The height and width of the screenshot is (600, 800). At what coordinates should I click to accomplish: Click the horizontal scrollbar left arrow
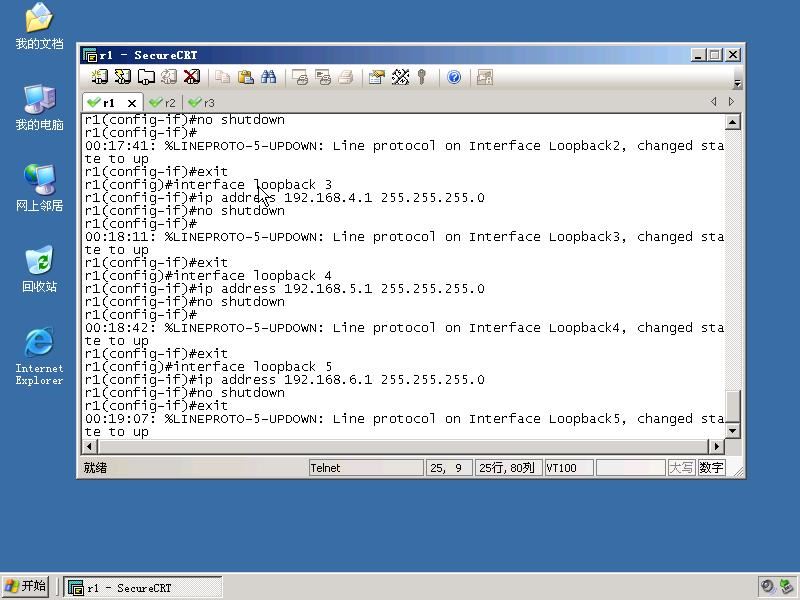coord(90,446)
